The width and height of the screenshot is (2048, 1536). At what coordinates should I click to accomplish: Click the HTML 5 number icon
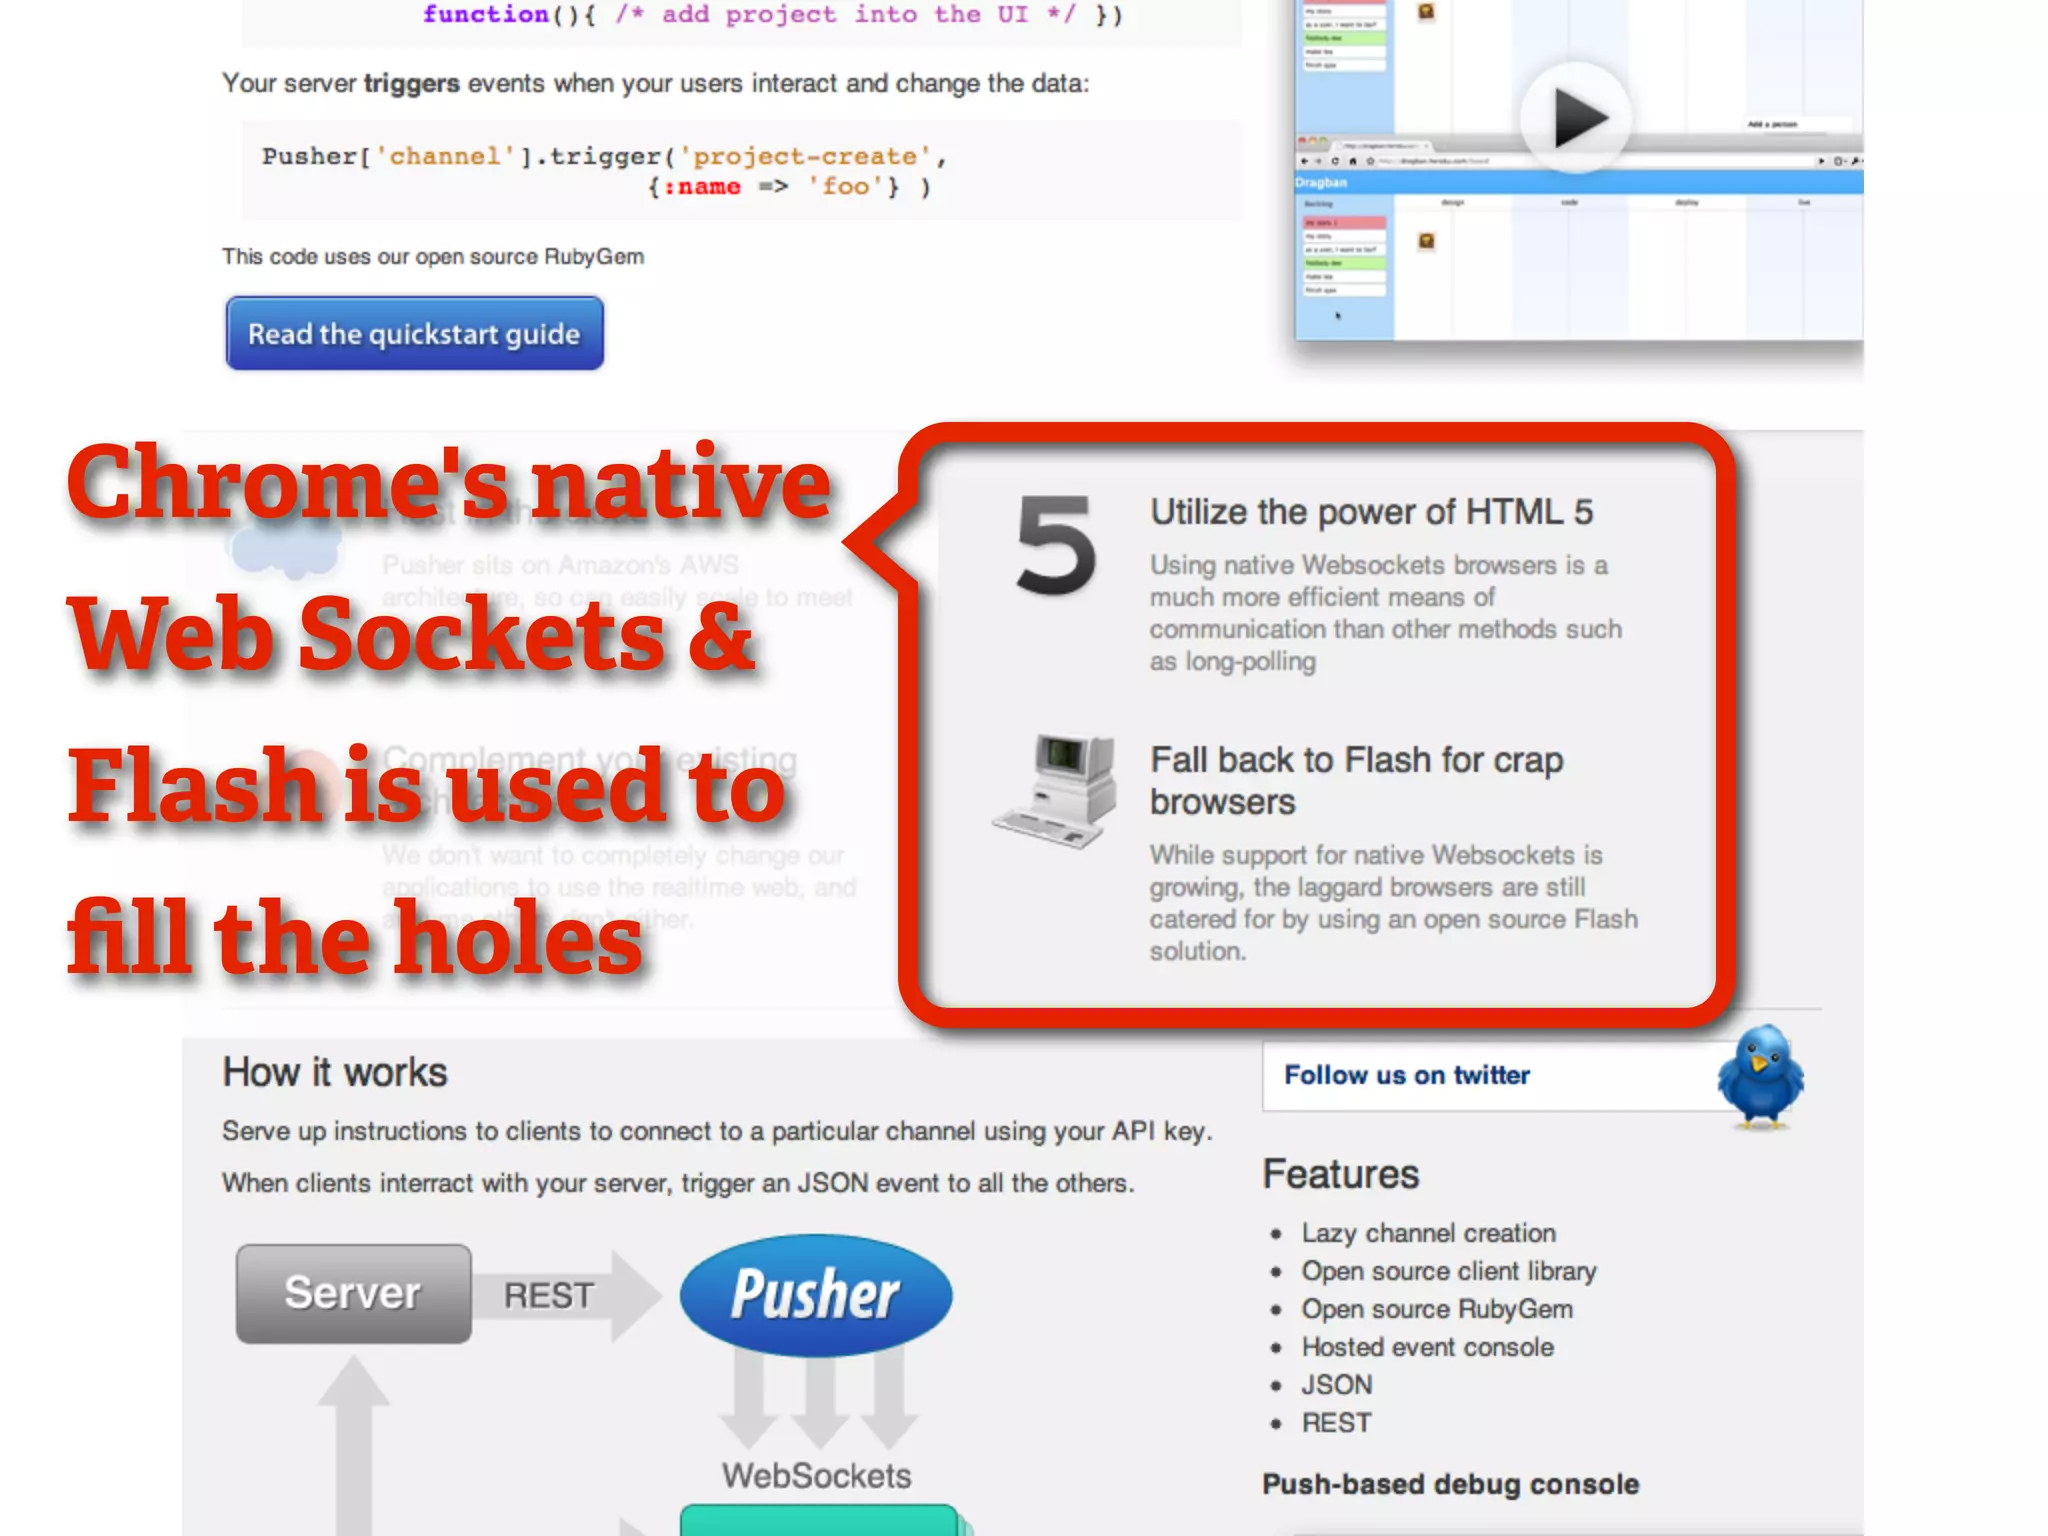pos(1056,546)
